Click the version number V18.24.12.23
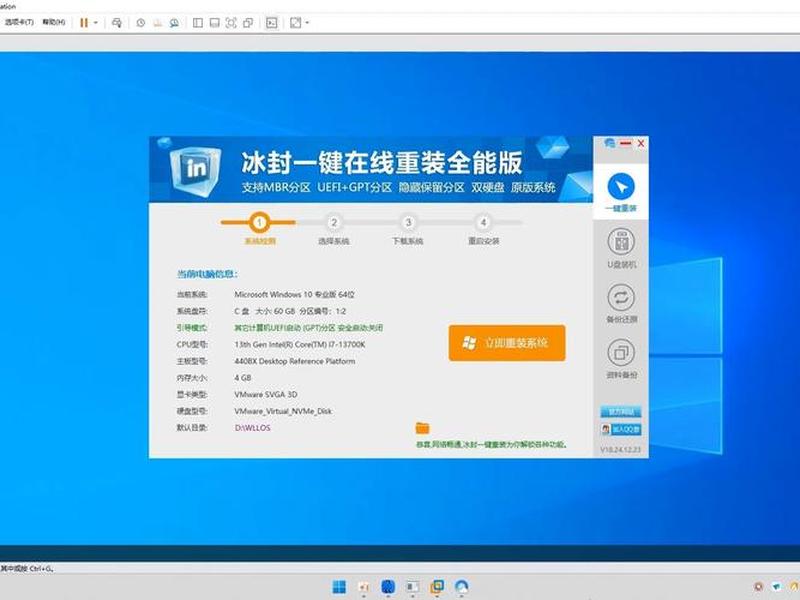 [621, 450]
